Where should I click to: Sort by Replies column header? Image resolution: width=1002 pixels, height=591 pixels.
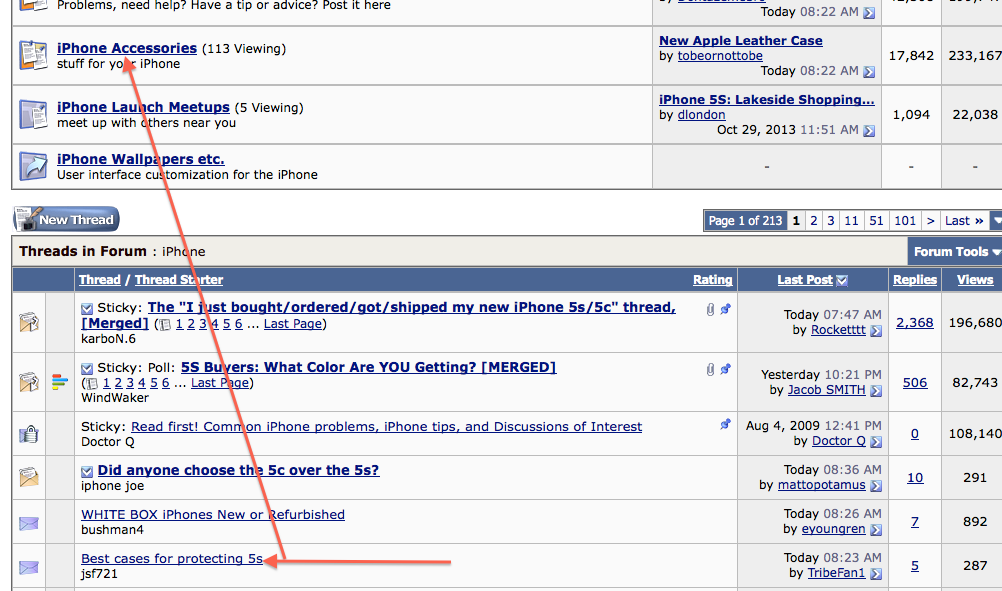pyautogui.click(x=914, y=279)
